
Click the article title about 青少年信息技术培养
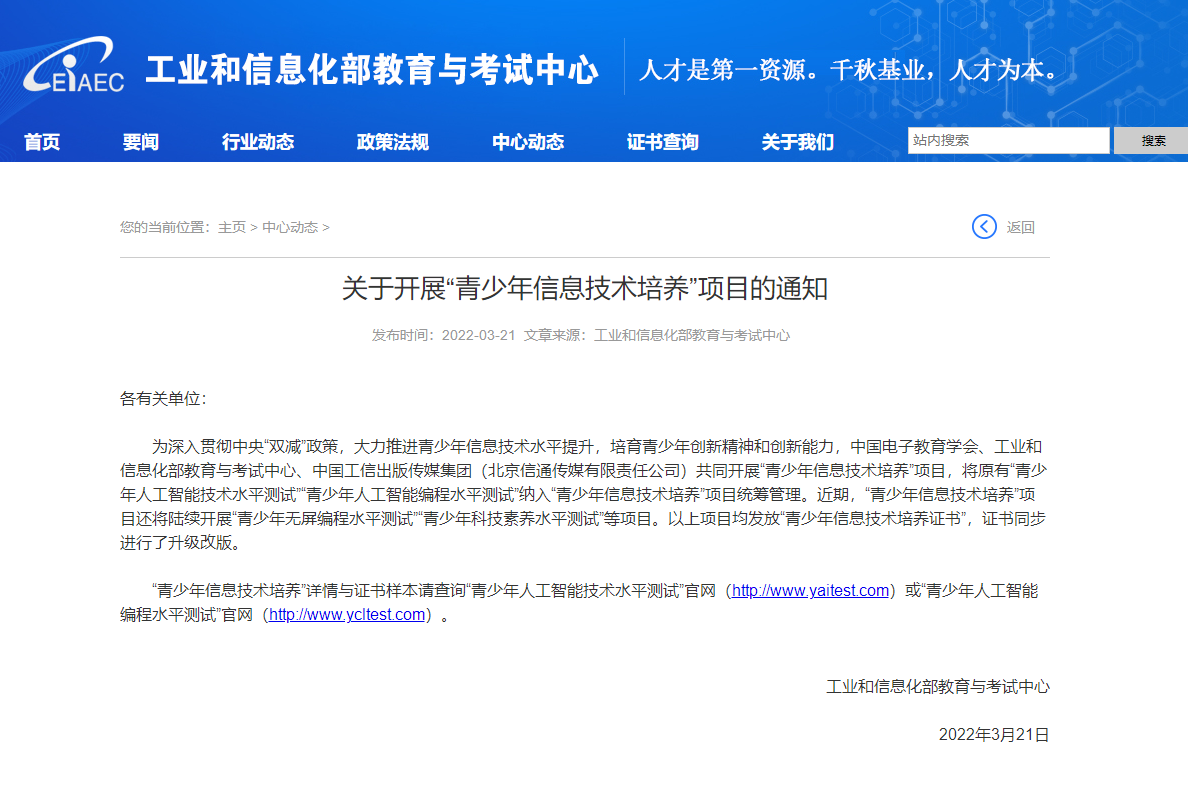[585, 289]
